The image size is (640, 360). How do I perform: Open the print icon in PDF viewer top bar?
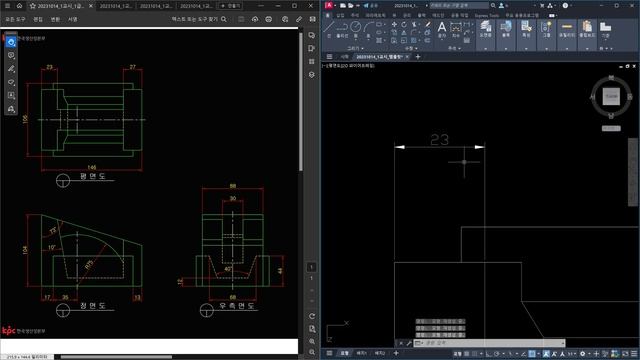[269, 19]
